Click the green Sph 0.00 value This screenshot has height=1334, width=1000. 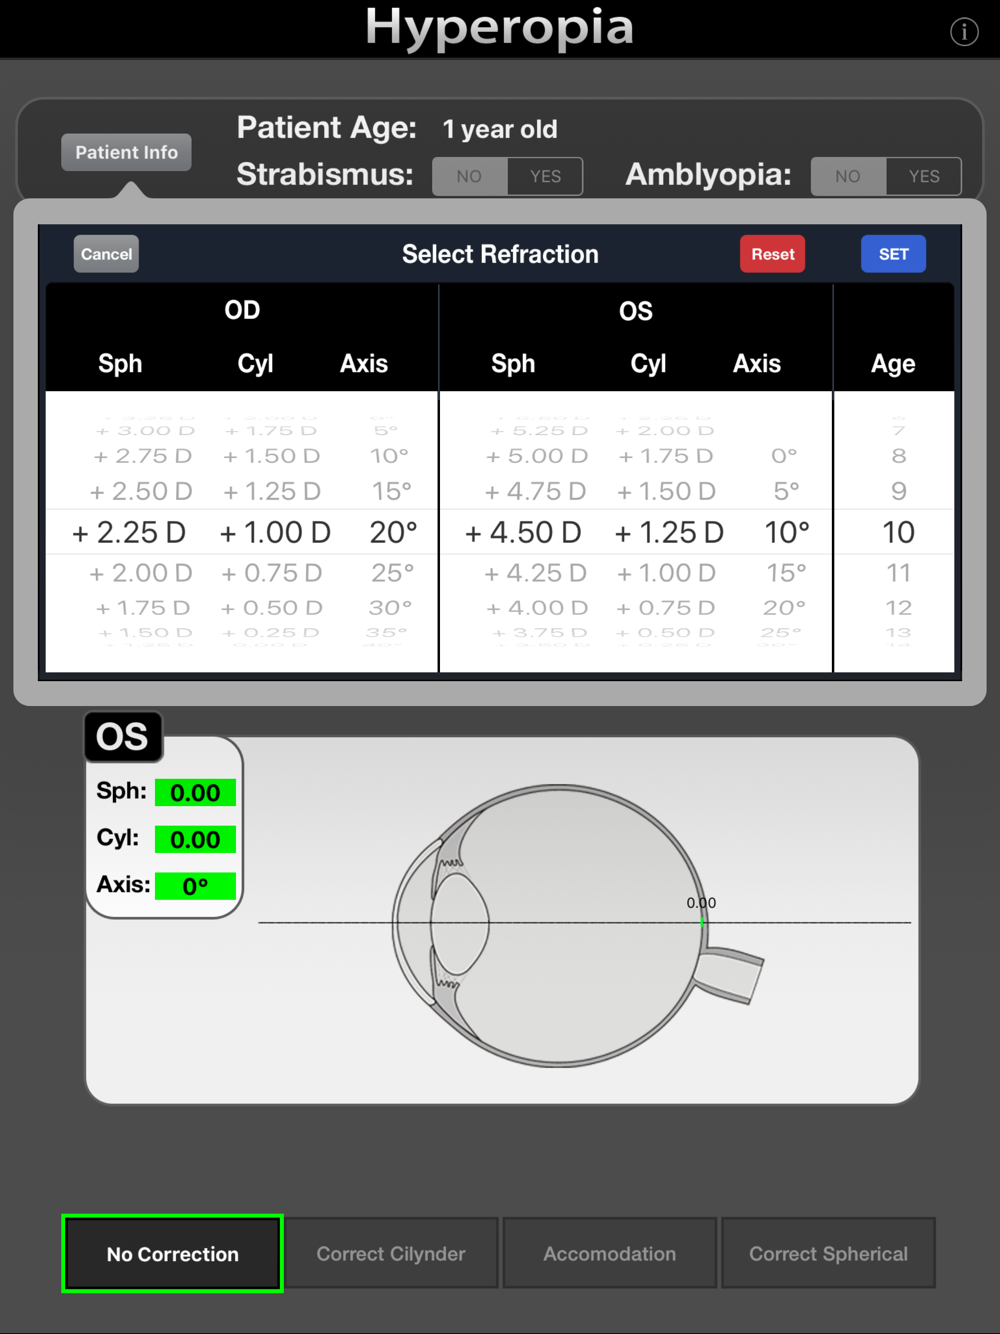click(x=195, y=793)
